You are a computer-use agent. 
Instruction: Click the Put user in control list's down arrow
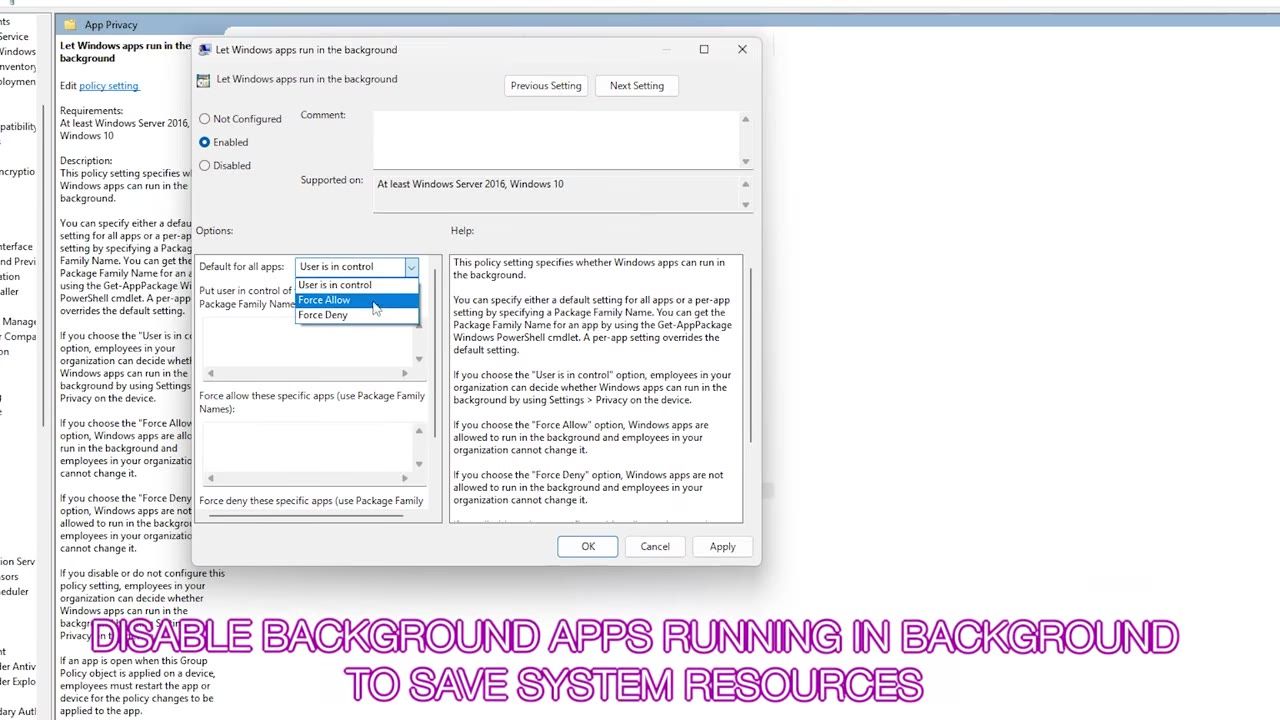(419, 359)
